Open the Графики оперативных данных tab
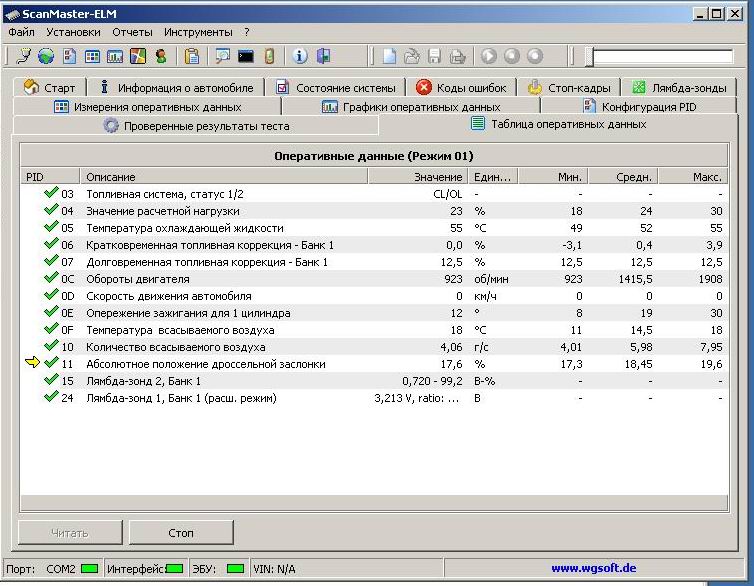The height and width of the screenshot is (586, 754). pyautogui.click(x=411, y=106)
